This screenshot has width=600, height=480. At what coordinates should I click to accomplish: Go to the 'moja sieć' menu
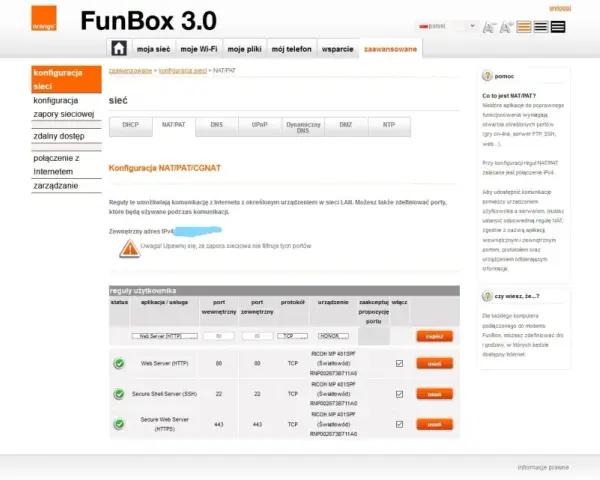(x=153, y=49)
